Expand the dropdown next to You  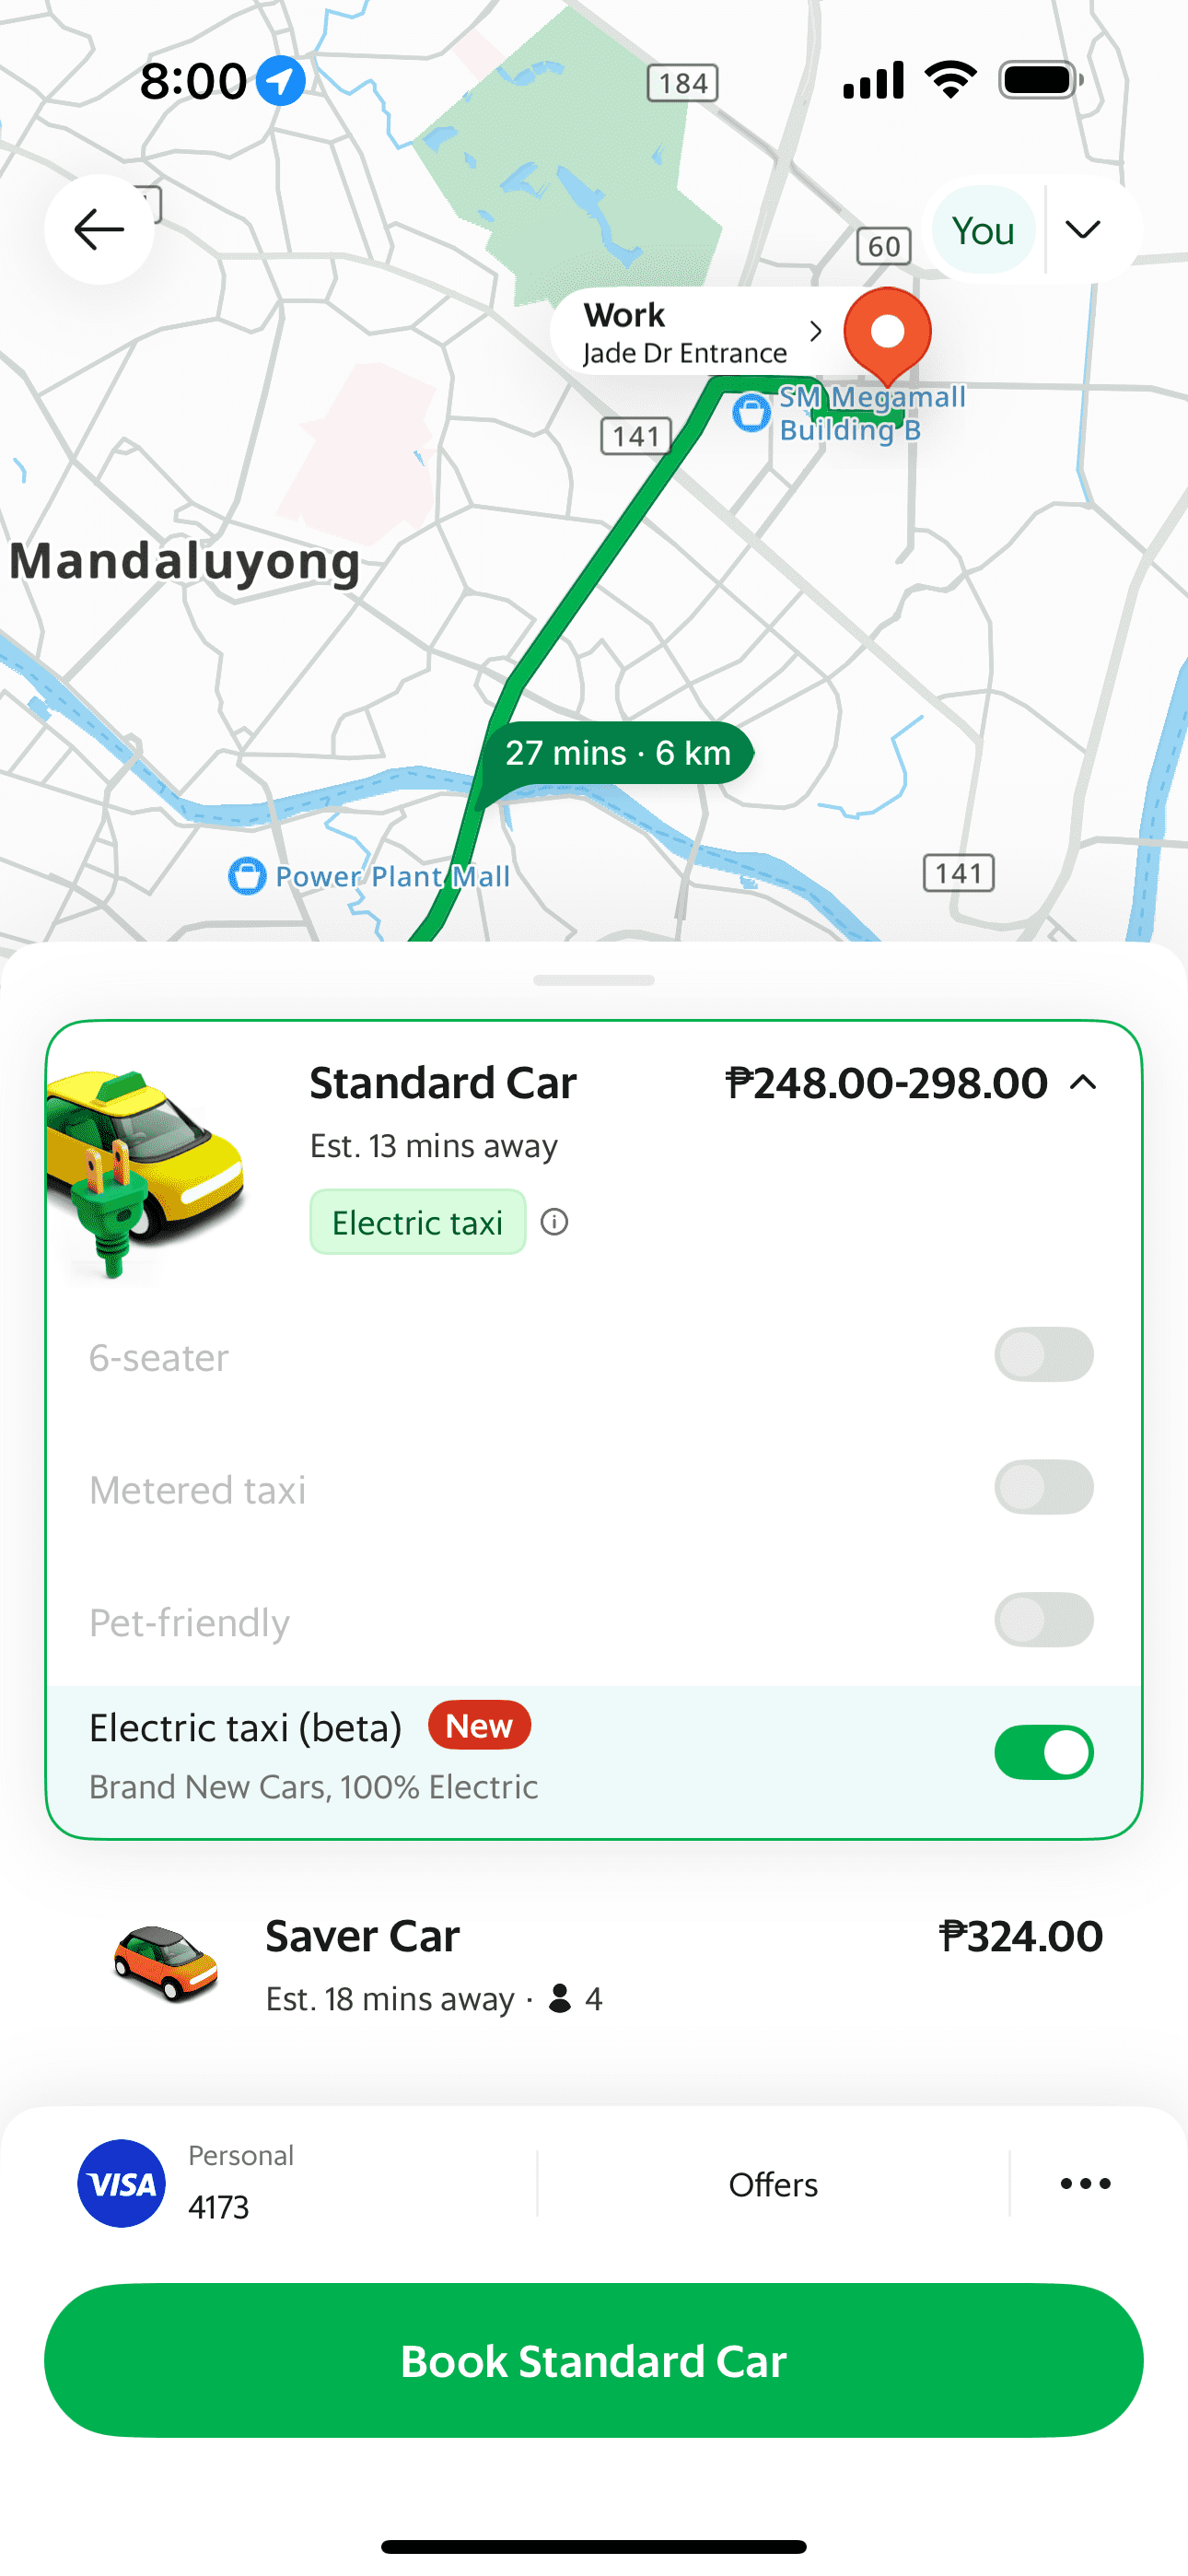pos(1083,230)
